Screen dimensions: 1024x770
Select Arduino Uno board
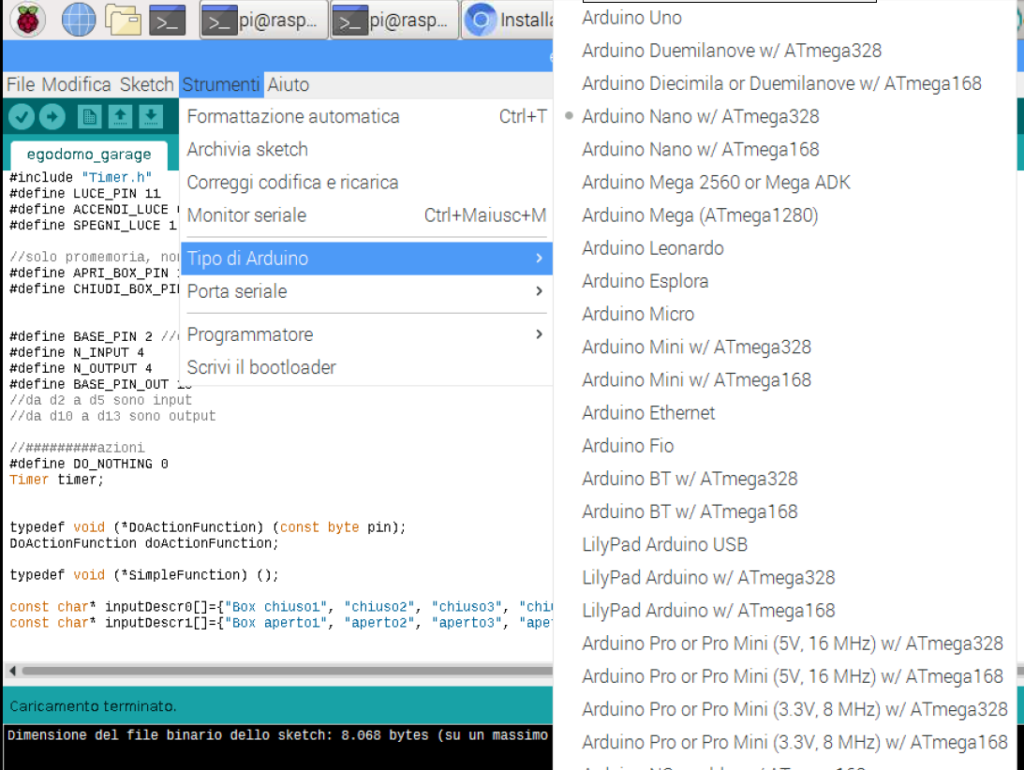pos(785,18)
